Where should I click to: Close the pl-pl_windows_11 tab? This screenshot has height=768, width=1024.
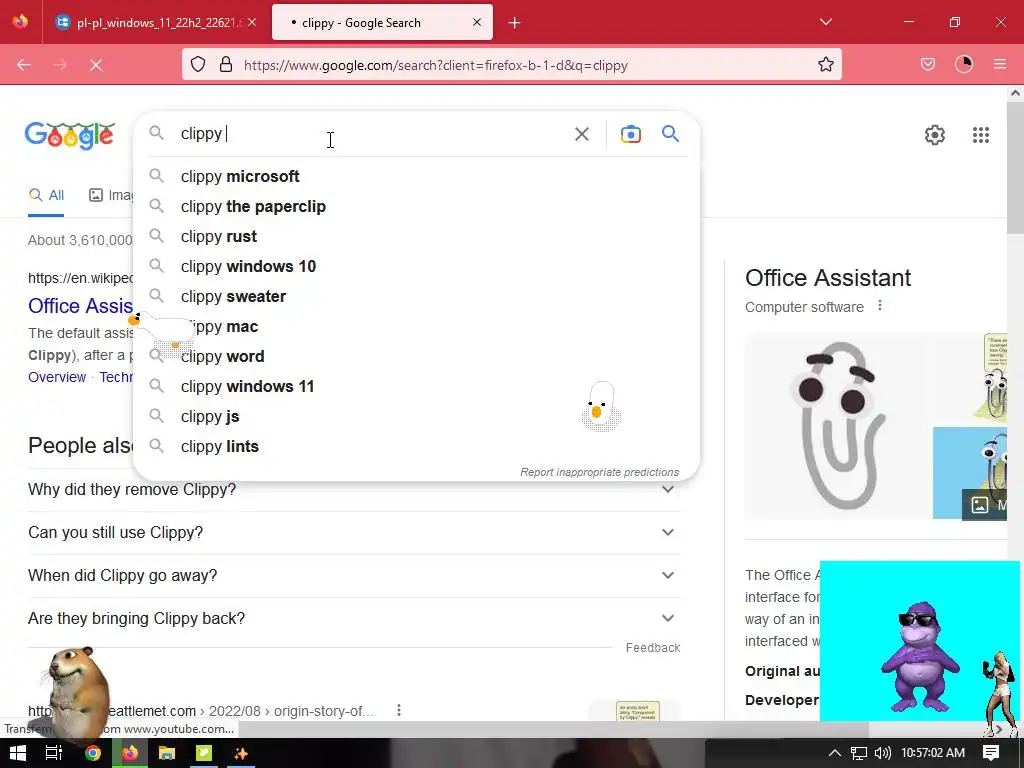pyautogui.click(x=252, y=22)
